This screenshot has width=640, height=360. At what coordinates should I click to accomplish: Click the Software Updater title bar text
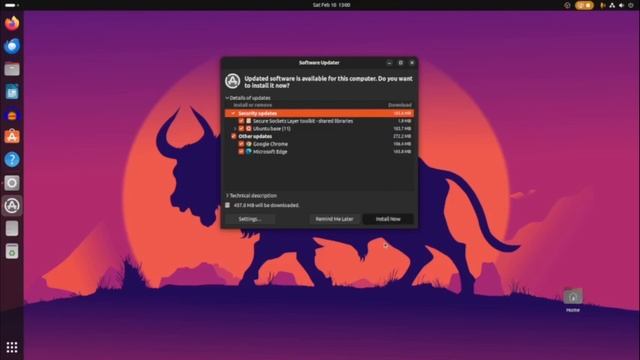click(319, 62)
